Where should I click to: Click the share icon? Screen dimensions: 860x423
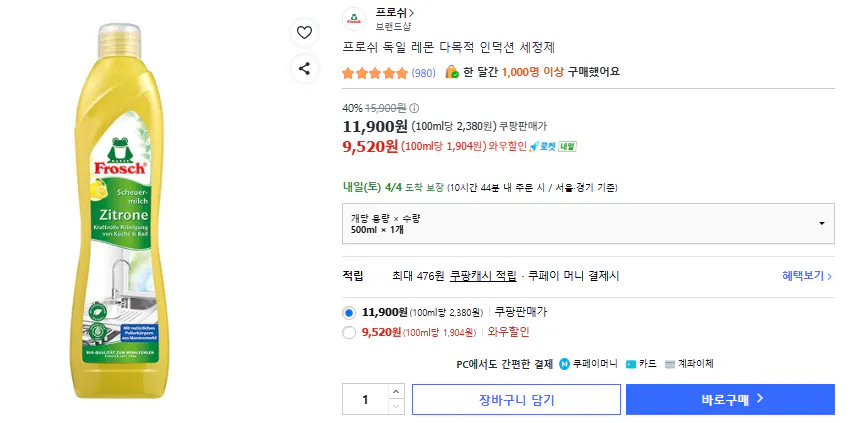click(304, 68)
